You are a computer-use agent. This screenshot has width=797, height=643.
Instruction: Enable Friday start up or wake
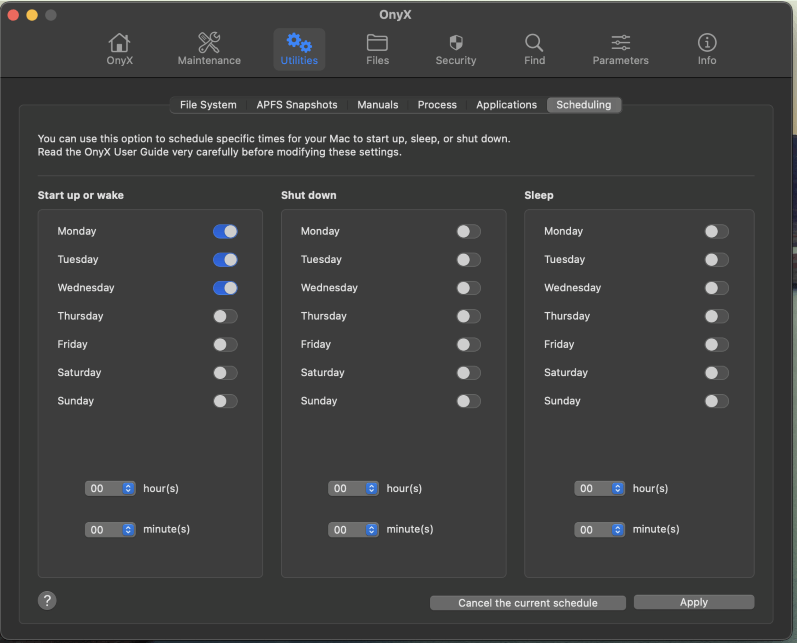tap(225, 345)
